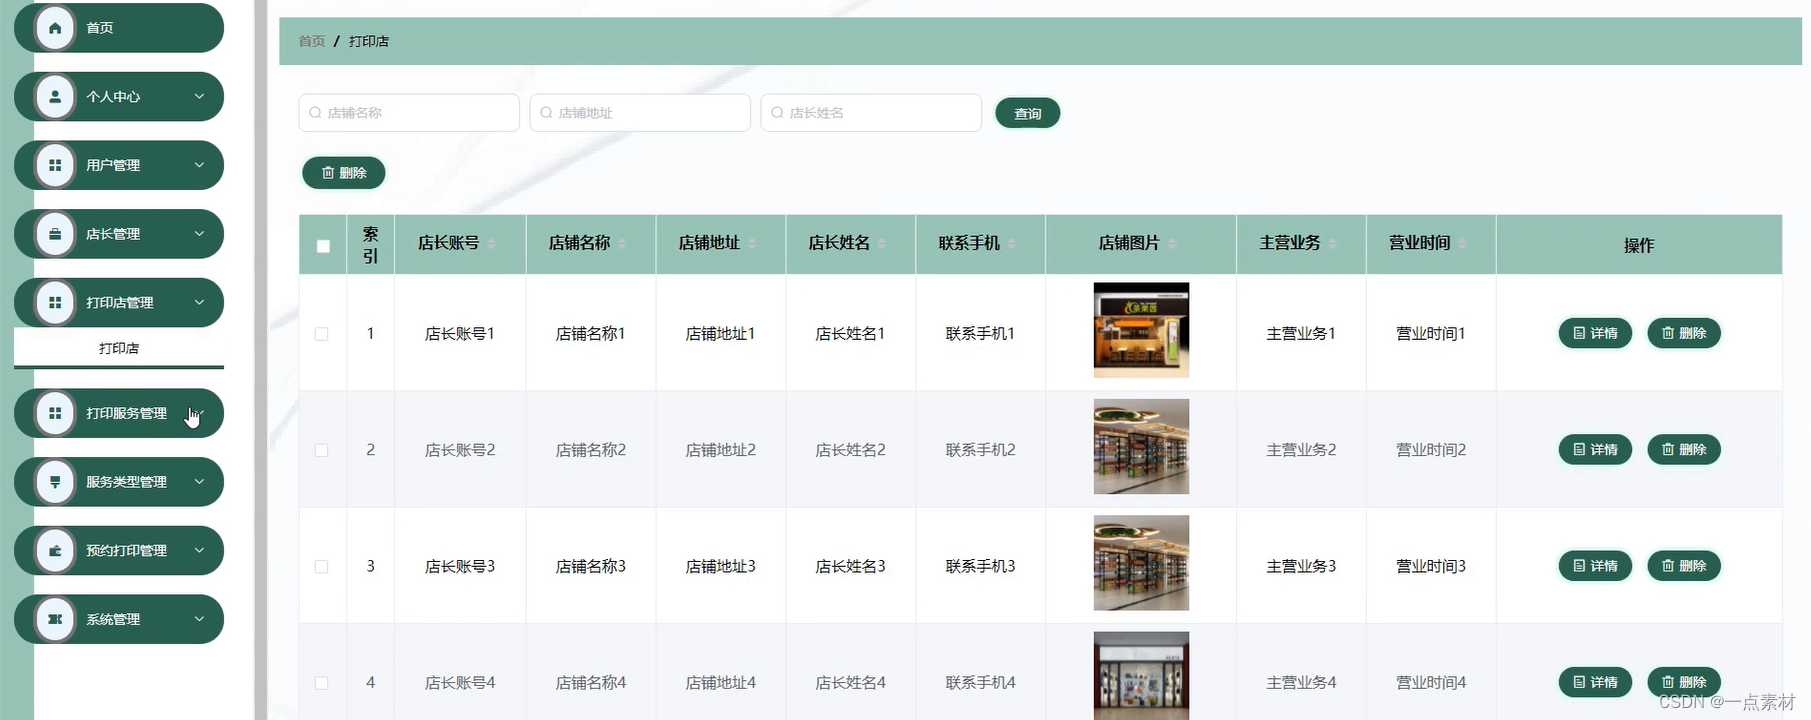
Task: Check the row 1 checkbox for 店长账号1
Action: point(322,334)
